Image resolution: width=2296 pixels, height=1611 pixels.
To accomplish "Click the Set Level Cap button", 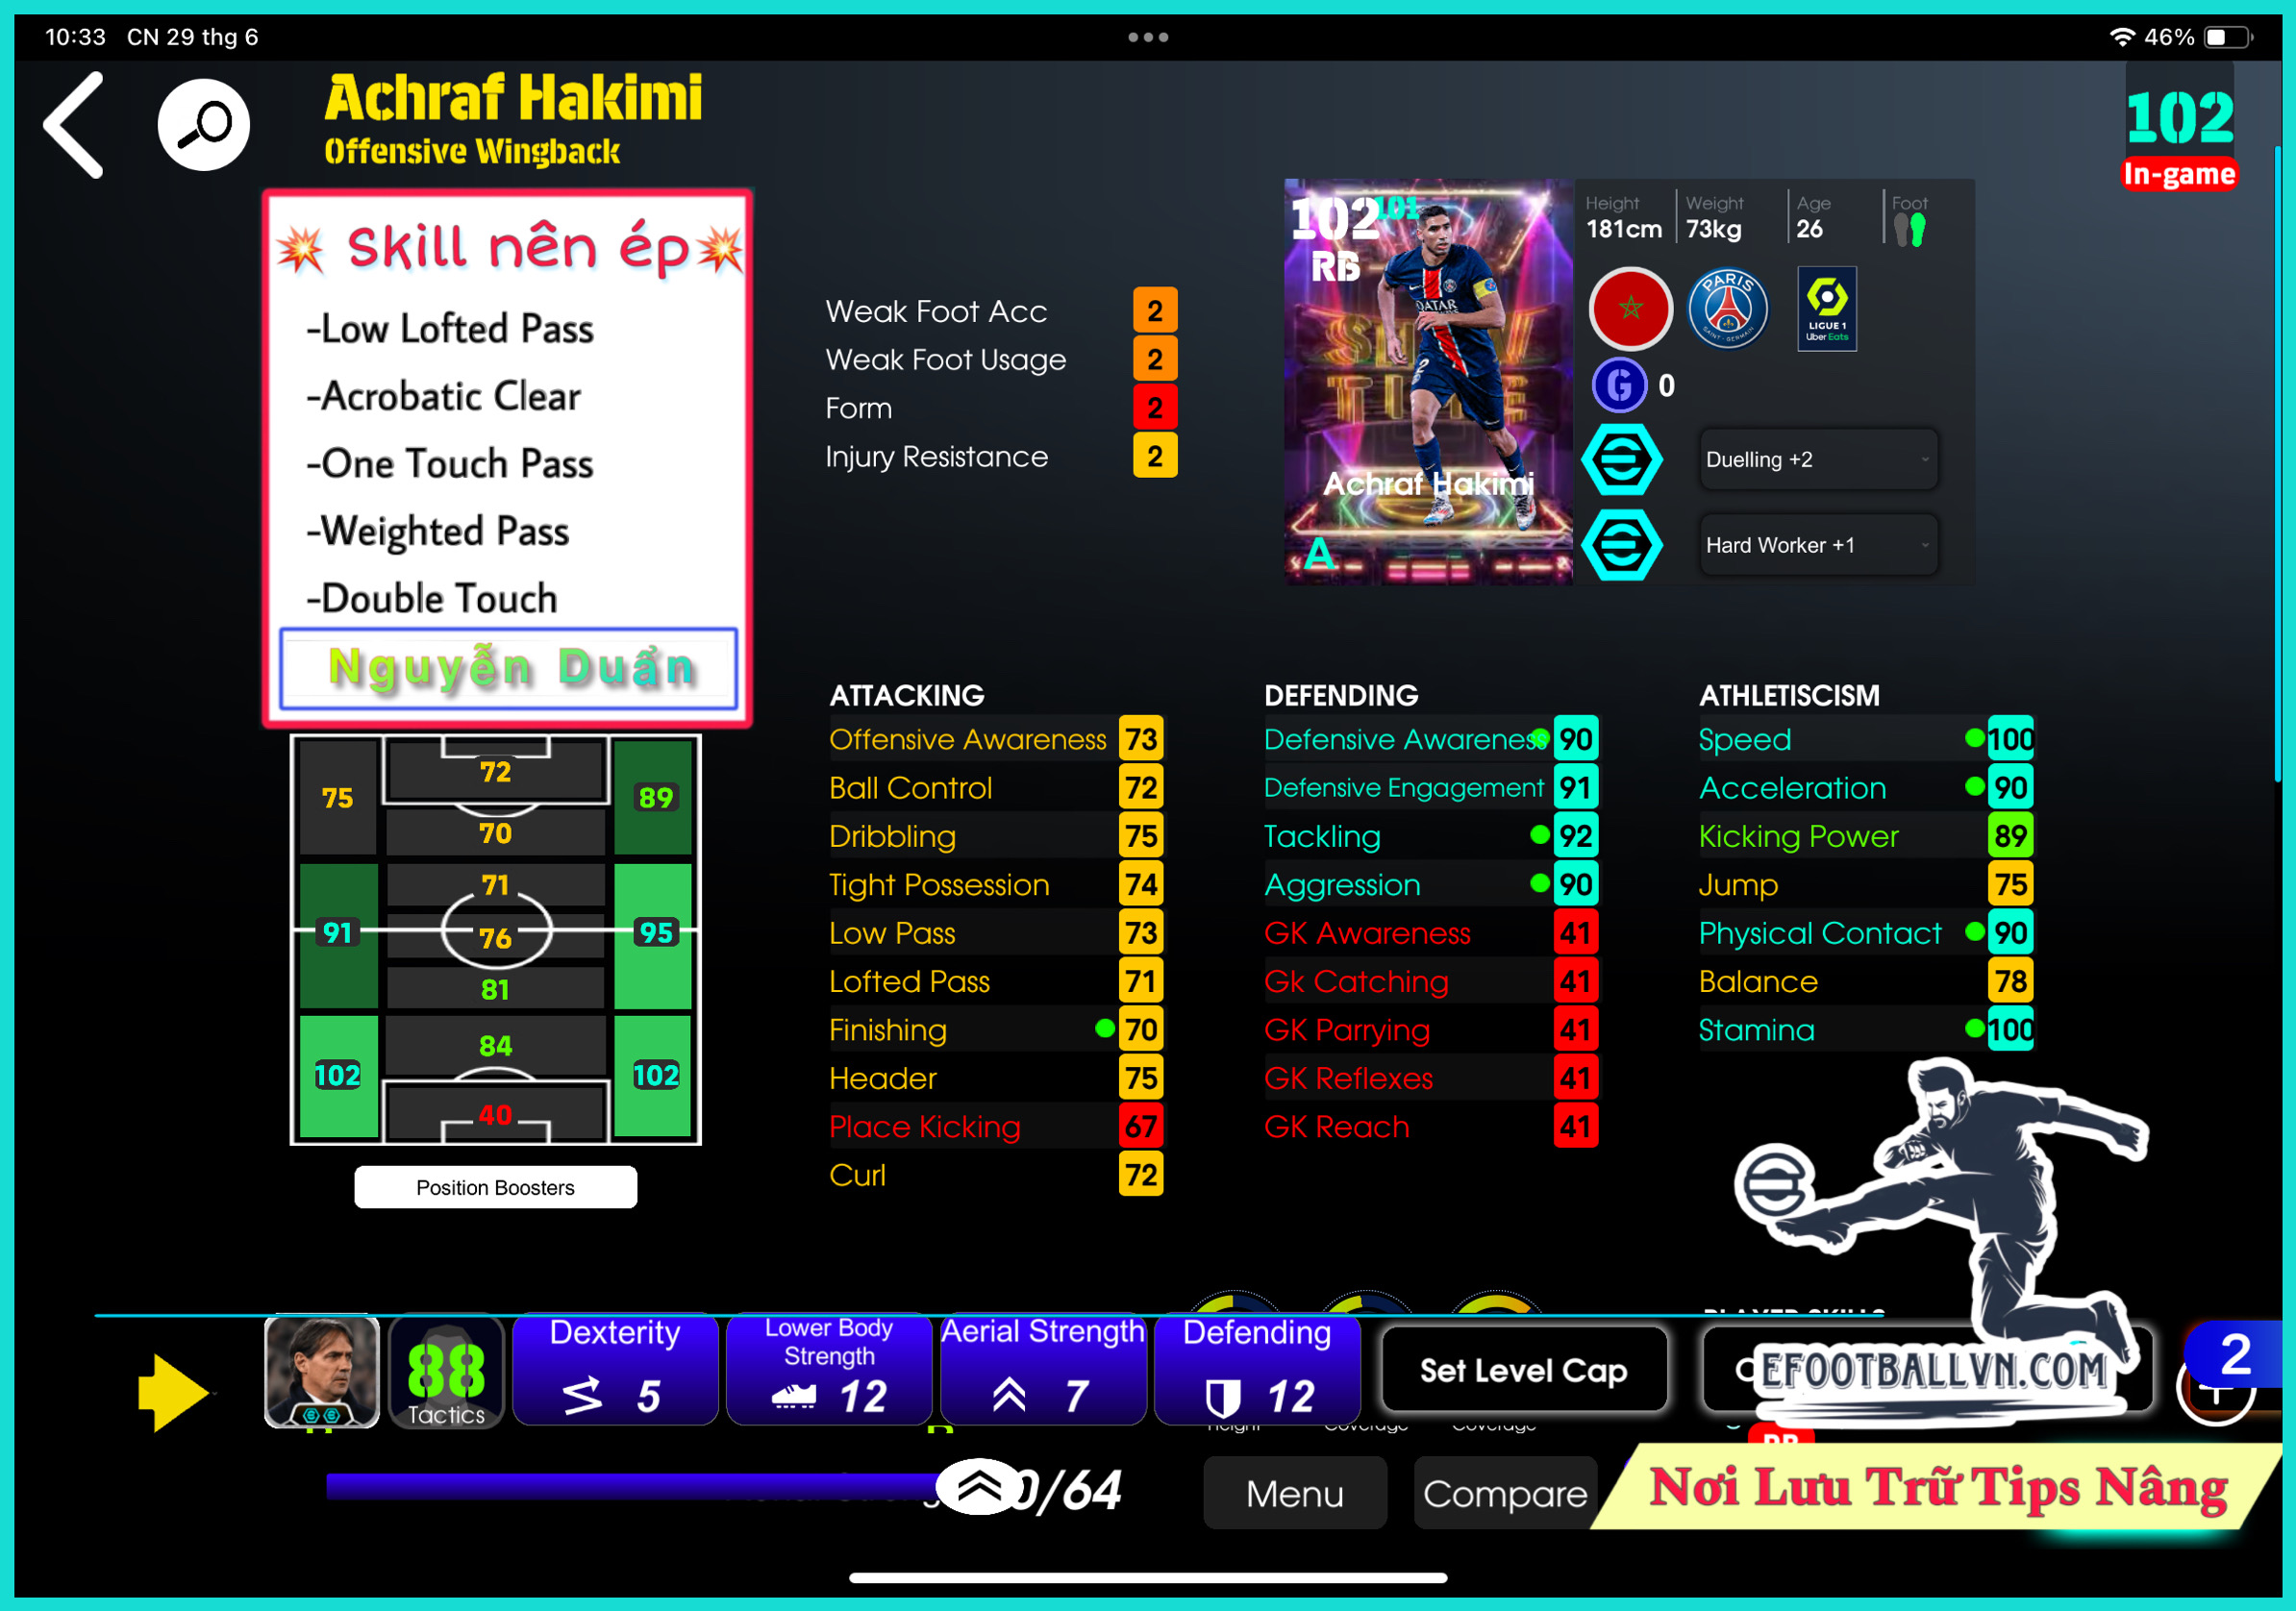I will click(1523, 1370).
